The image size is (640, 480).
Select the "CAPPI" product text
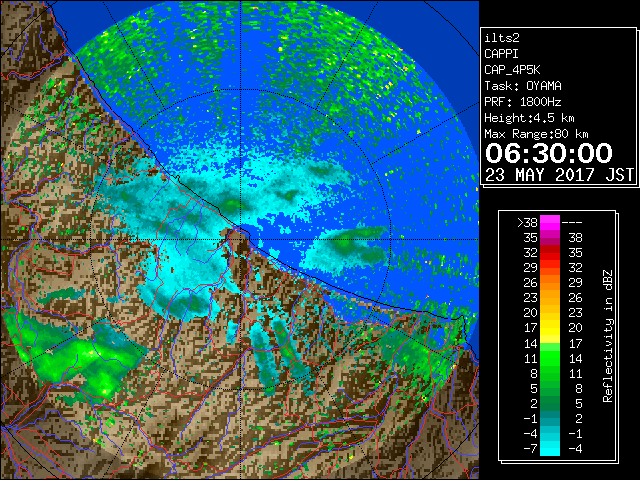click(501, 54)
